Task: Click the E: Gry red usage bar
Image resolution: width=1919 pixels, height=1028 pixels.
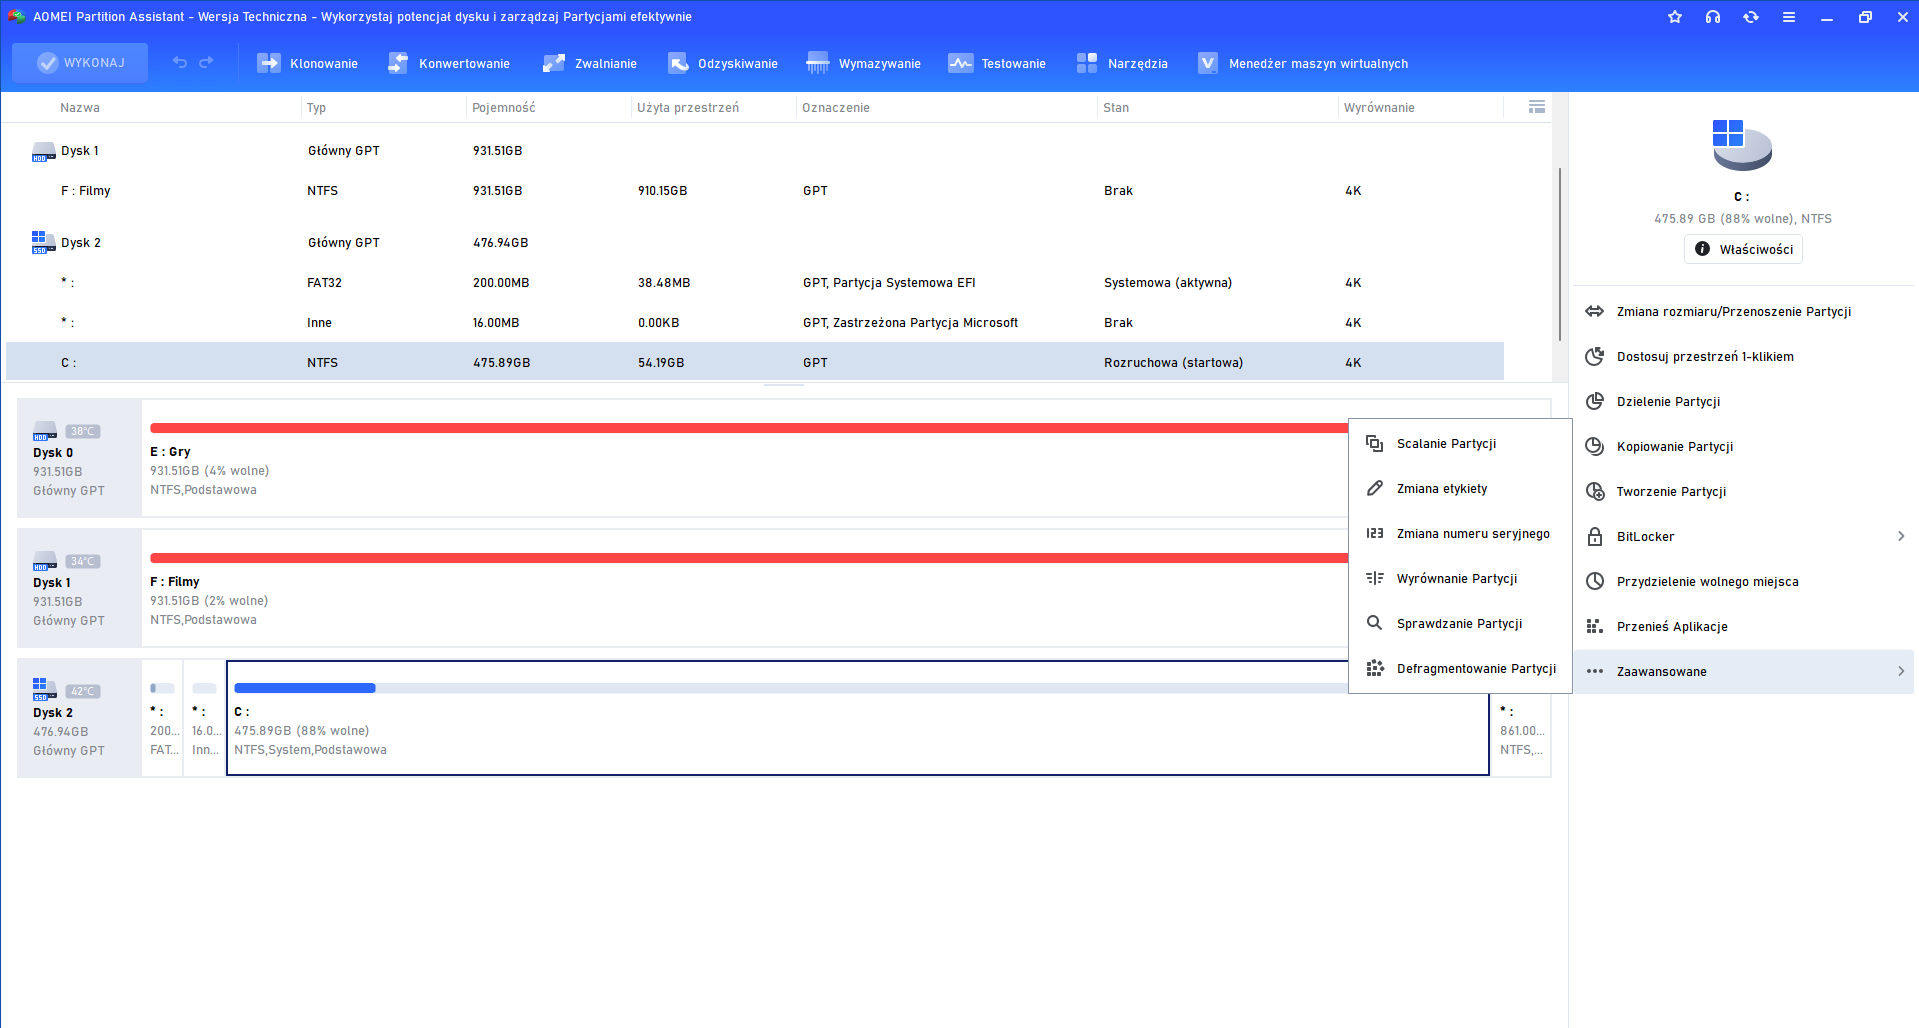Action: pyautogui.click(x=749, y=428)
